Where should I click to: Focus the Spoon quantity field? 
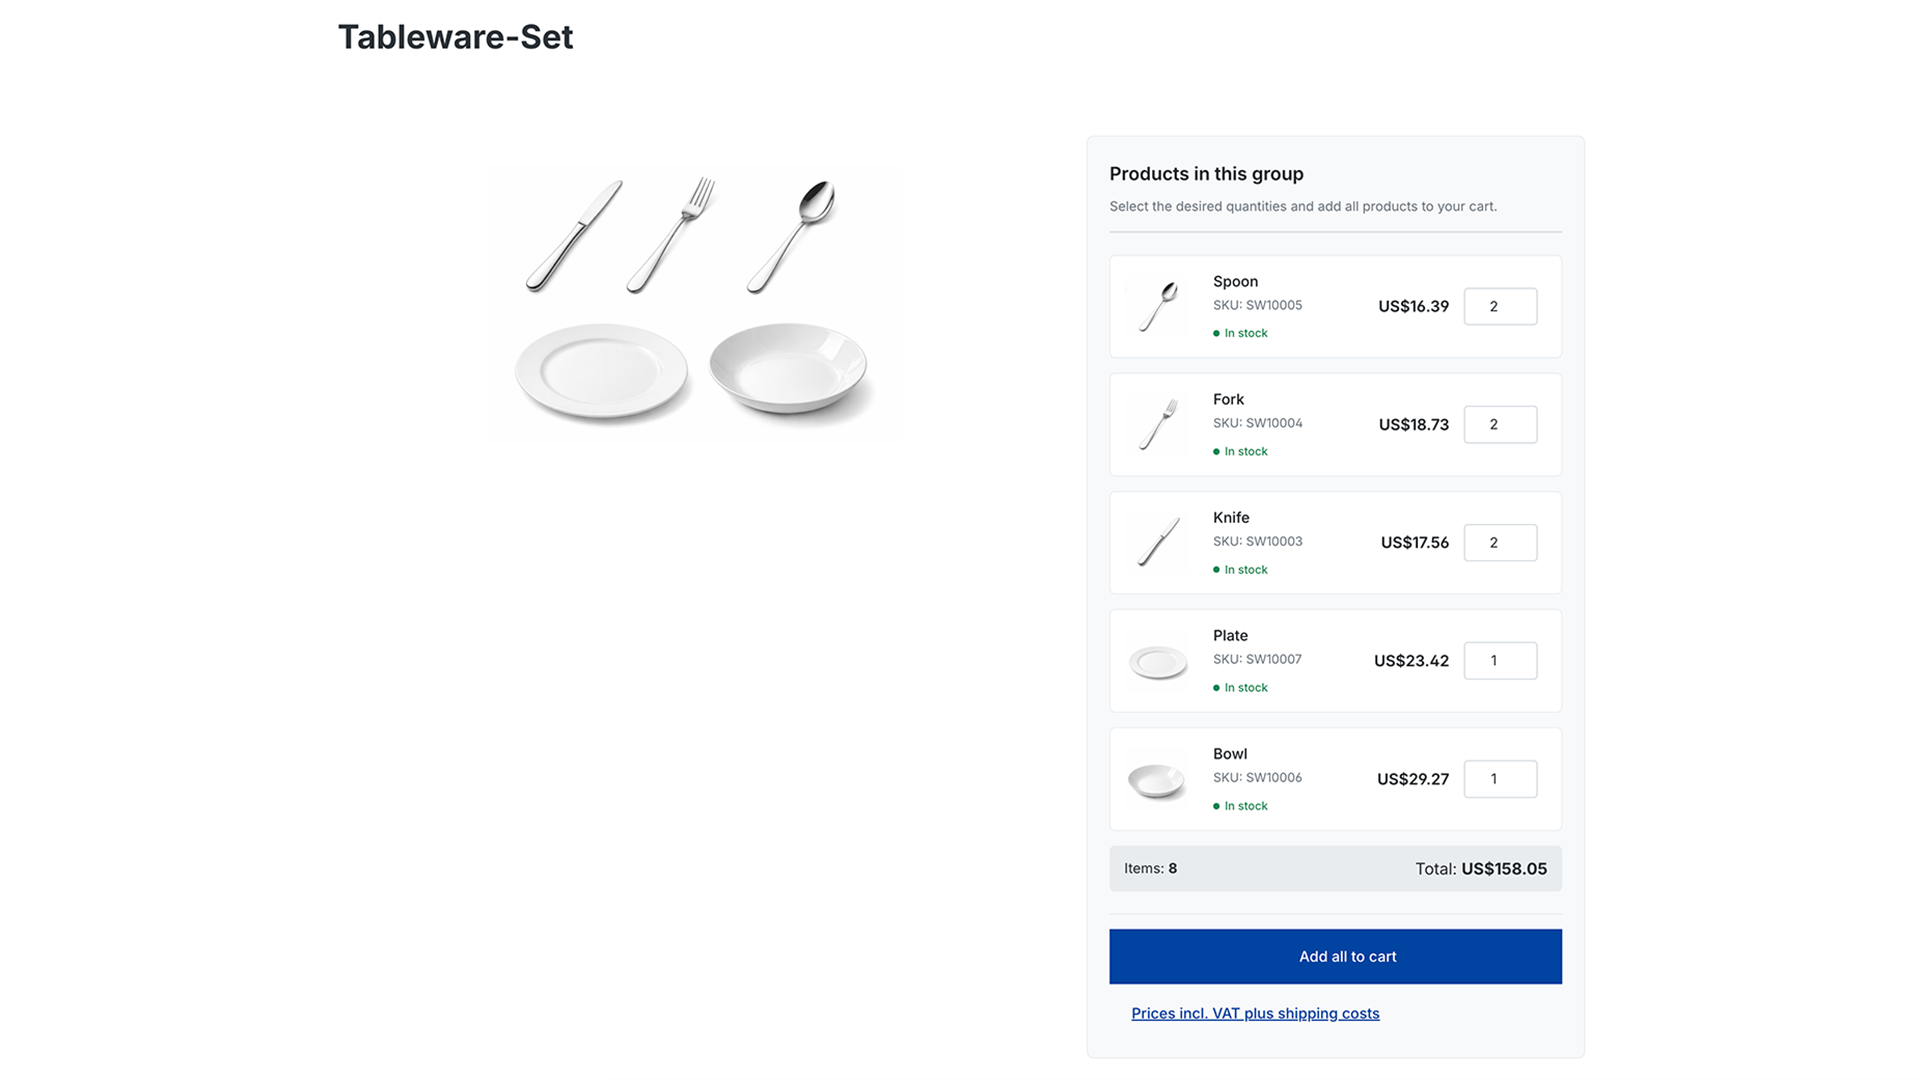point(1500,306)
